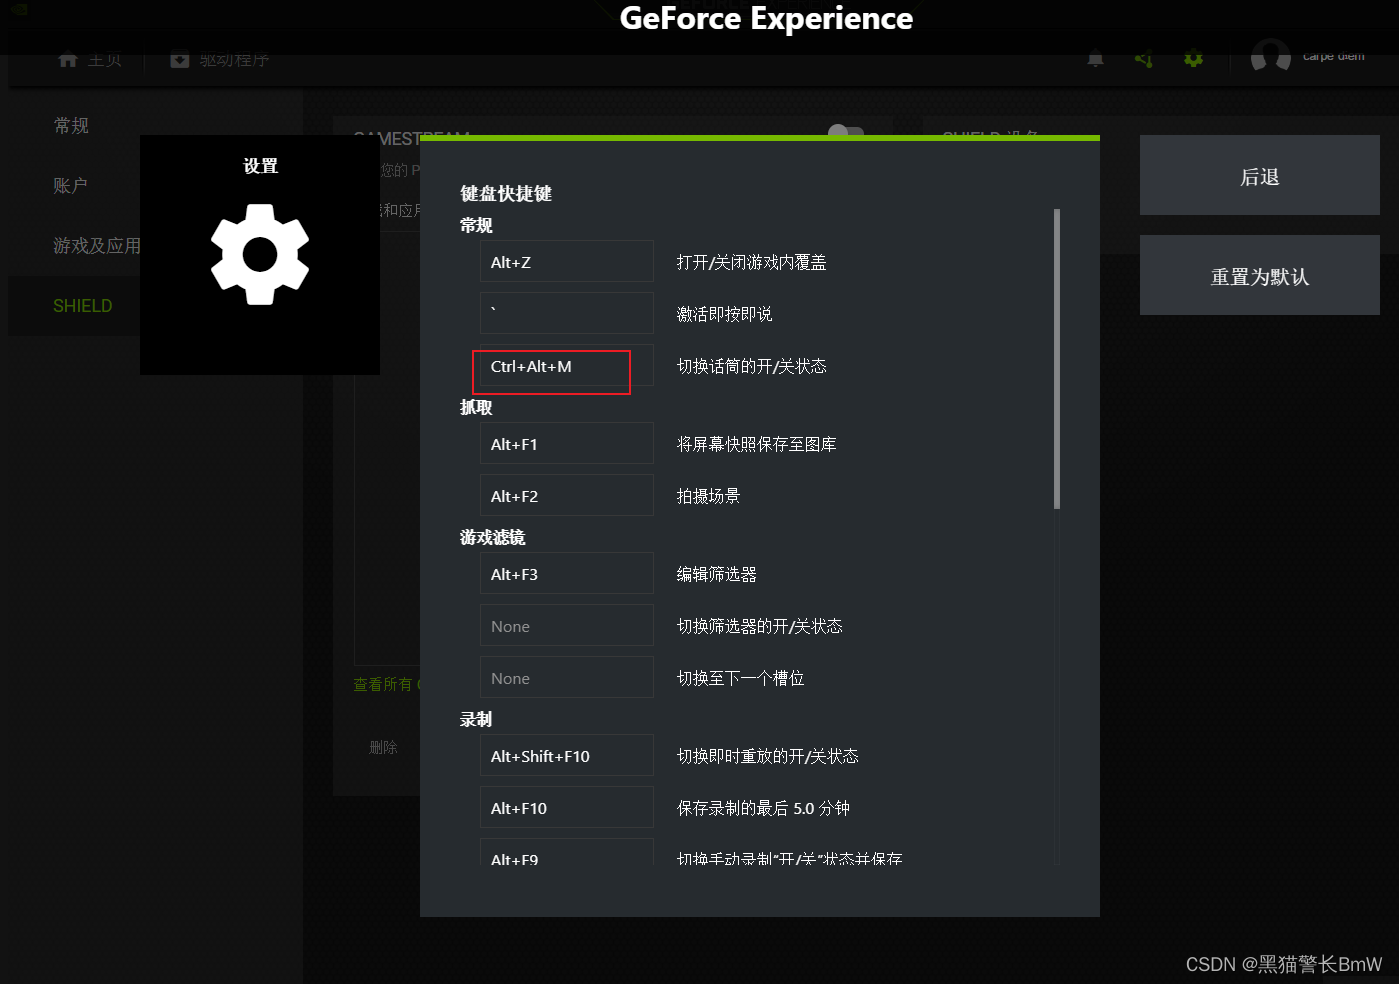Click the large gear on the 设置 panel
This screenshot has width=1399, height=984.
(260, 254)
